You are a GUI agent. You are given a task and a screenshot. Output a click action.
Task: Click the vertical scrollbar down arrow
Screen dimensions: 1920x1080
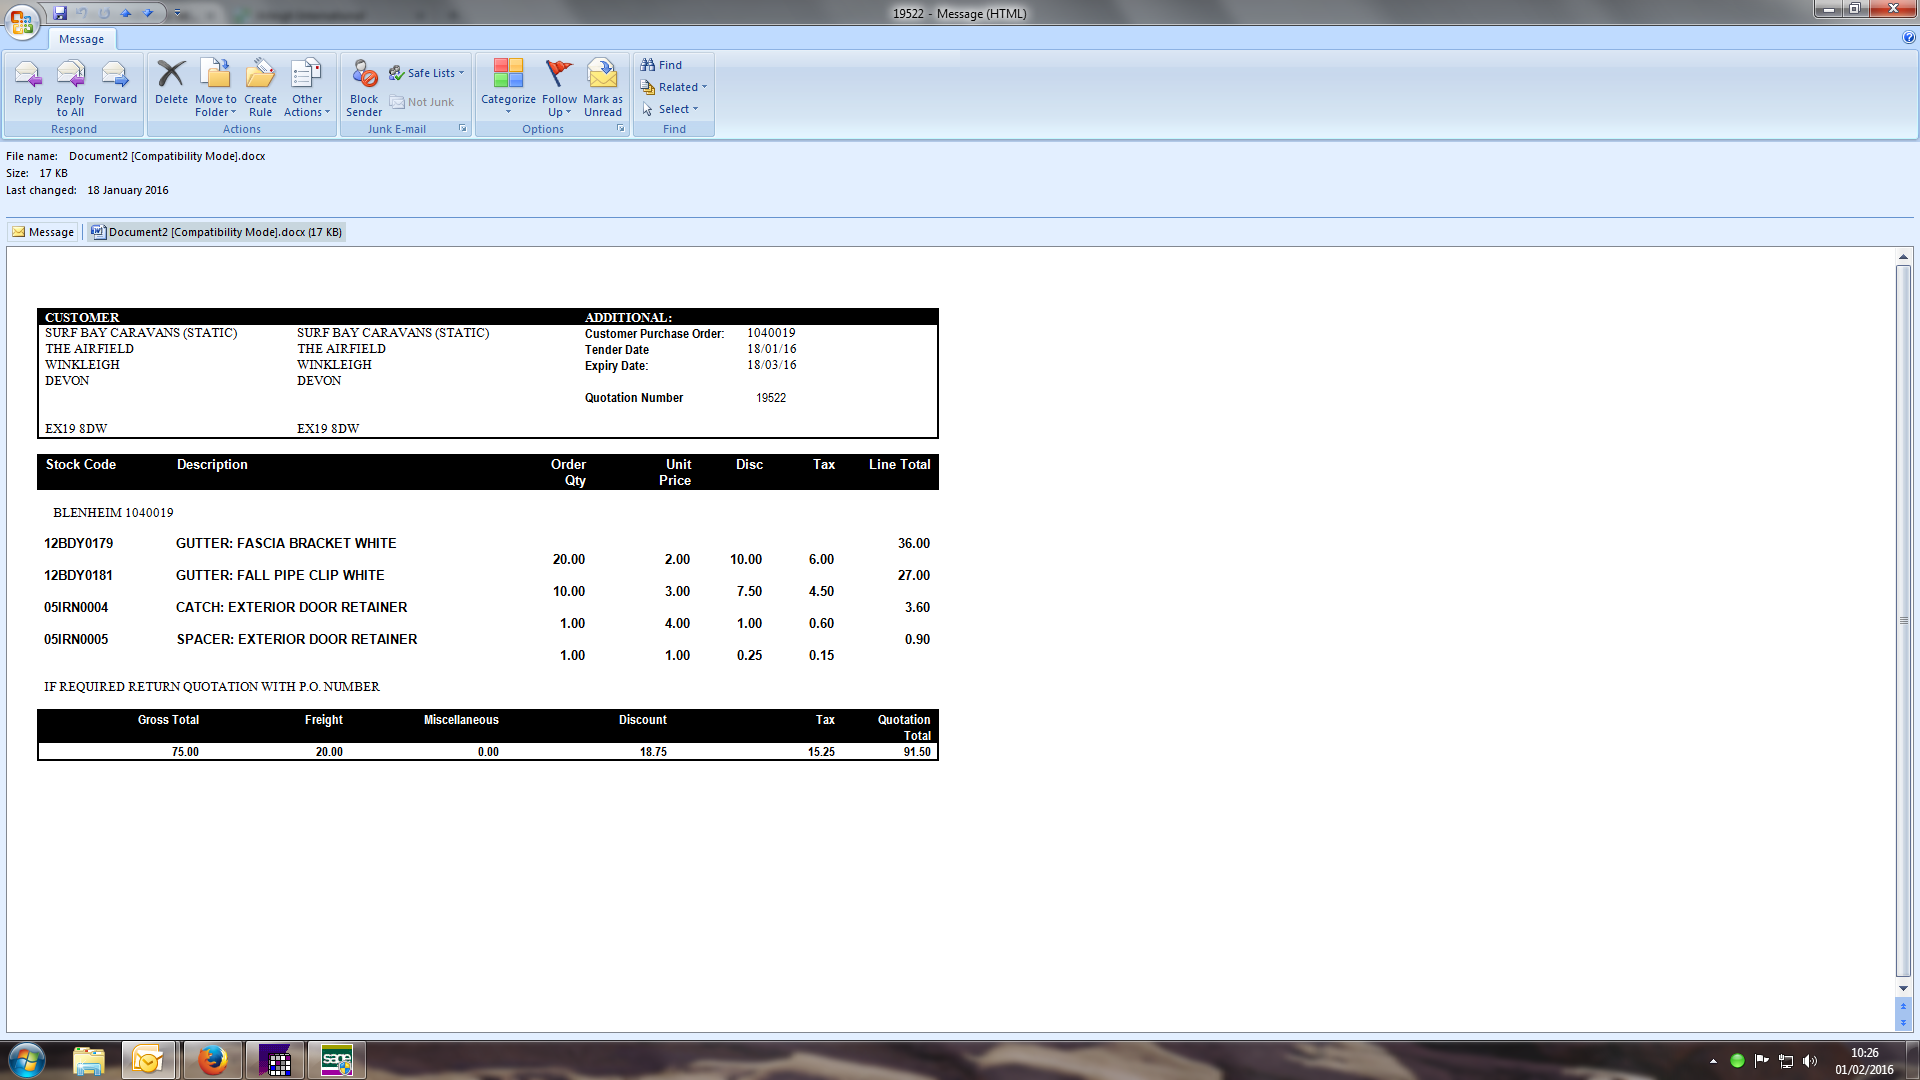pos(1903,988)
